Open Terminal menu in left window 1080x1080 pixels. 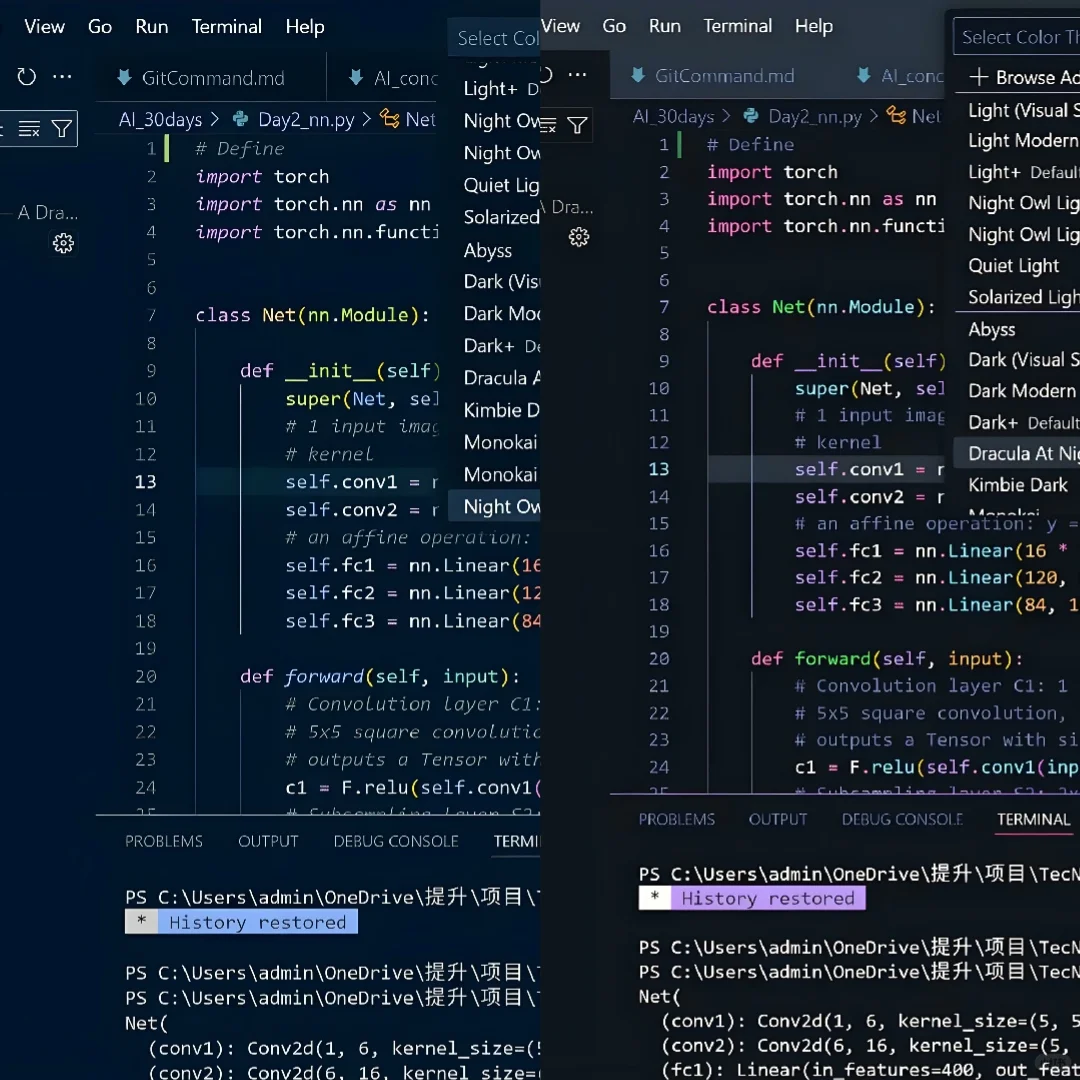(x=227, y=27)
